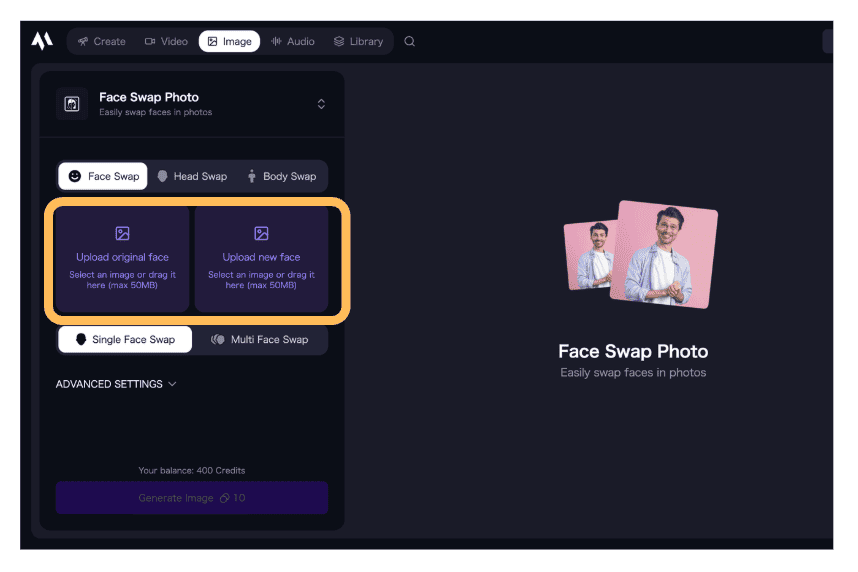
Task: Switch to the Video tab
Action: 166,41
